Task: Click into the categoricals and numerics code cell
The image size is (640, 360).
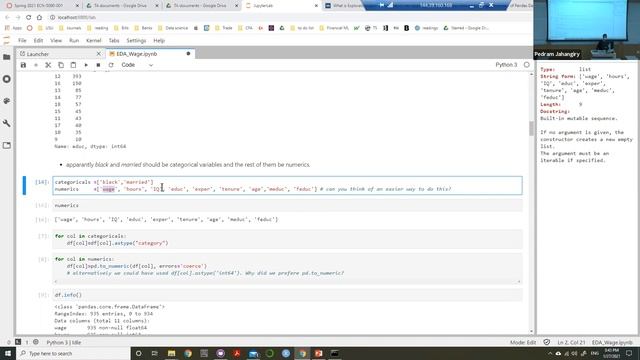Action: [x=287, y=185]
